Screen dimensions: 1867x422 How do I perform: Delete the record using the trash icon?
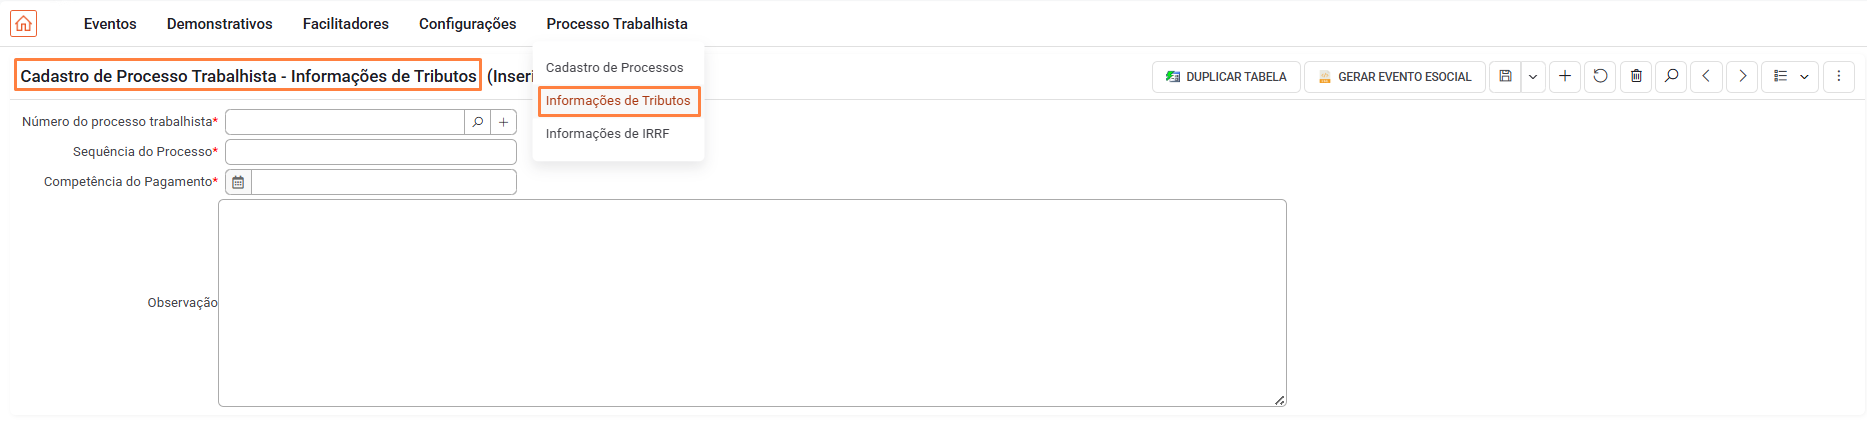coord(1636,76)
